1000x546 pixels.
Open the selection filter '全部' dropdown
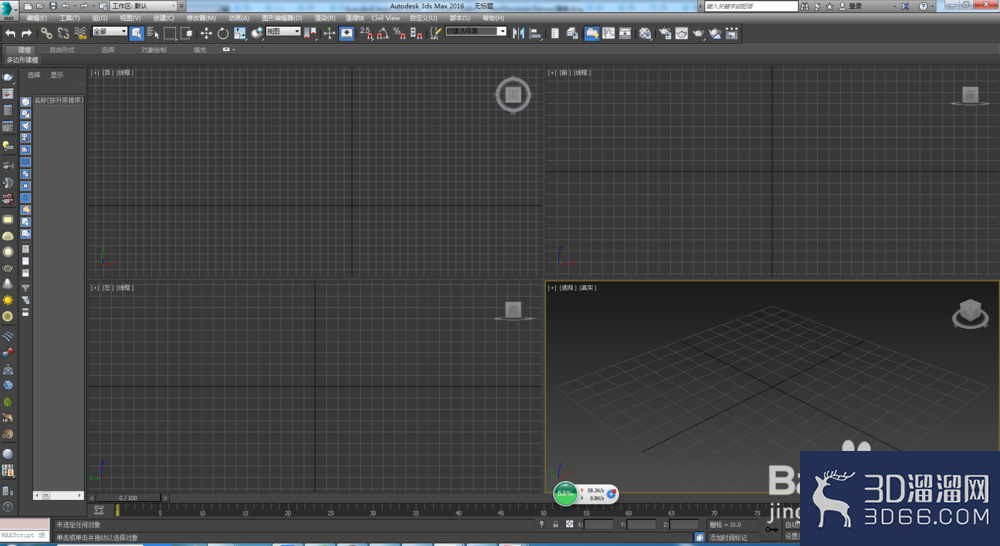click(110, 31)
